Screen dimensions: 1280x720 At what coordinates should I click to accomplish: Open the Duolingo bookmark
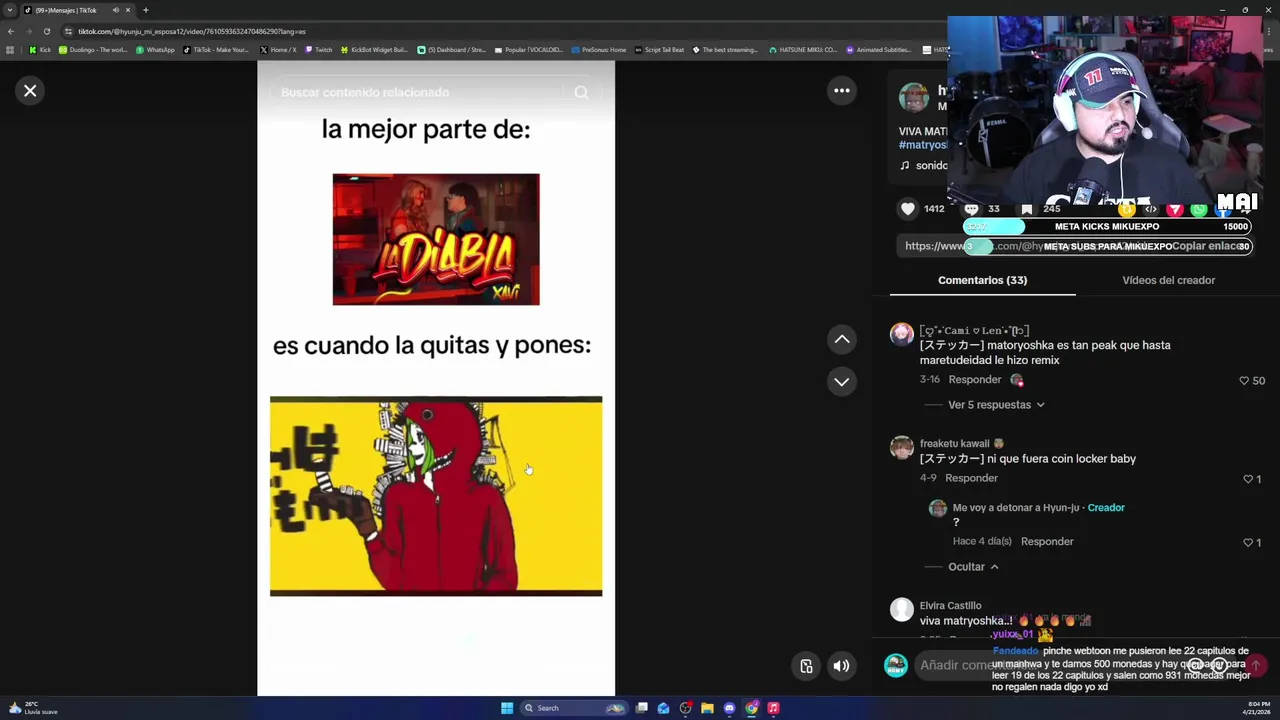93,50
